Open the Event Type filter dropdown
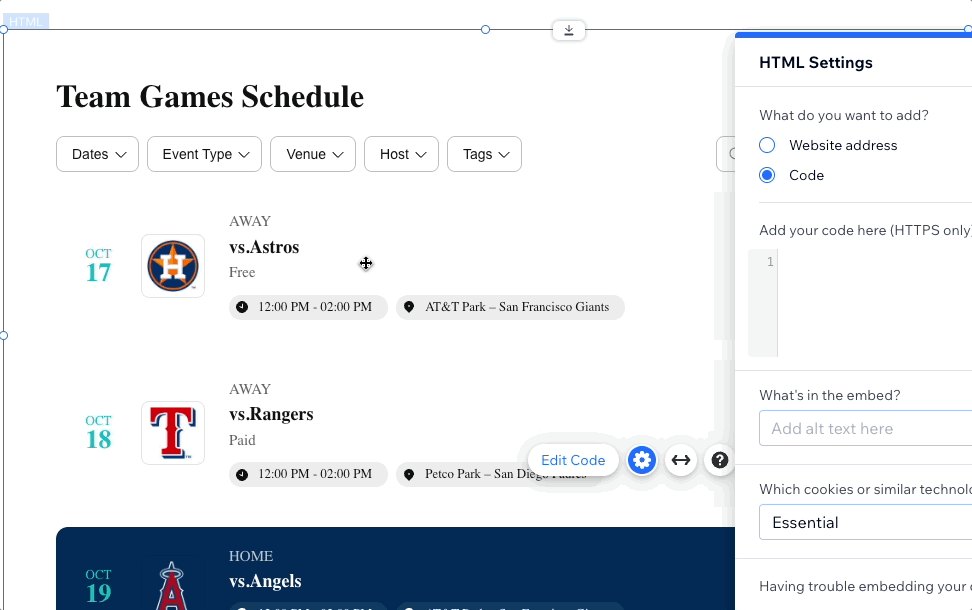Viewport: 972px width, 610px height. [205, 154]
